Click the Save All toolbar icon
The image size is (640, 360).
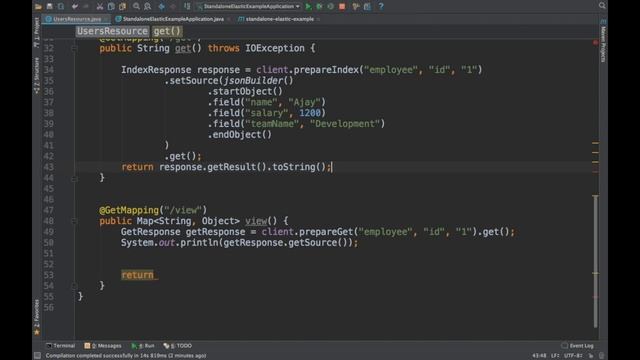click(49, 6)
